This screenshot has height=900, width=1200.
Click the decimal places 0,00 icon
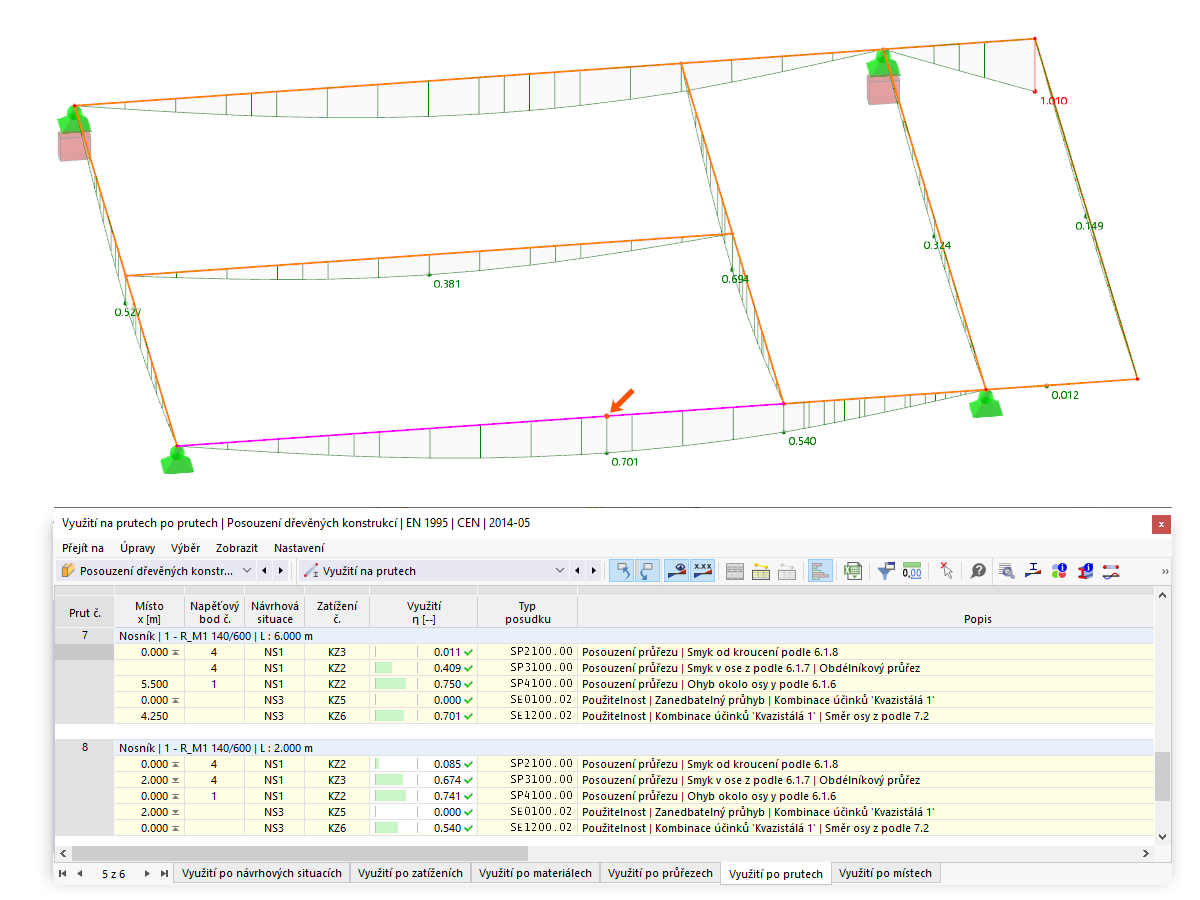point(911,571)
